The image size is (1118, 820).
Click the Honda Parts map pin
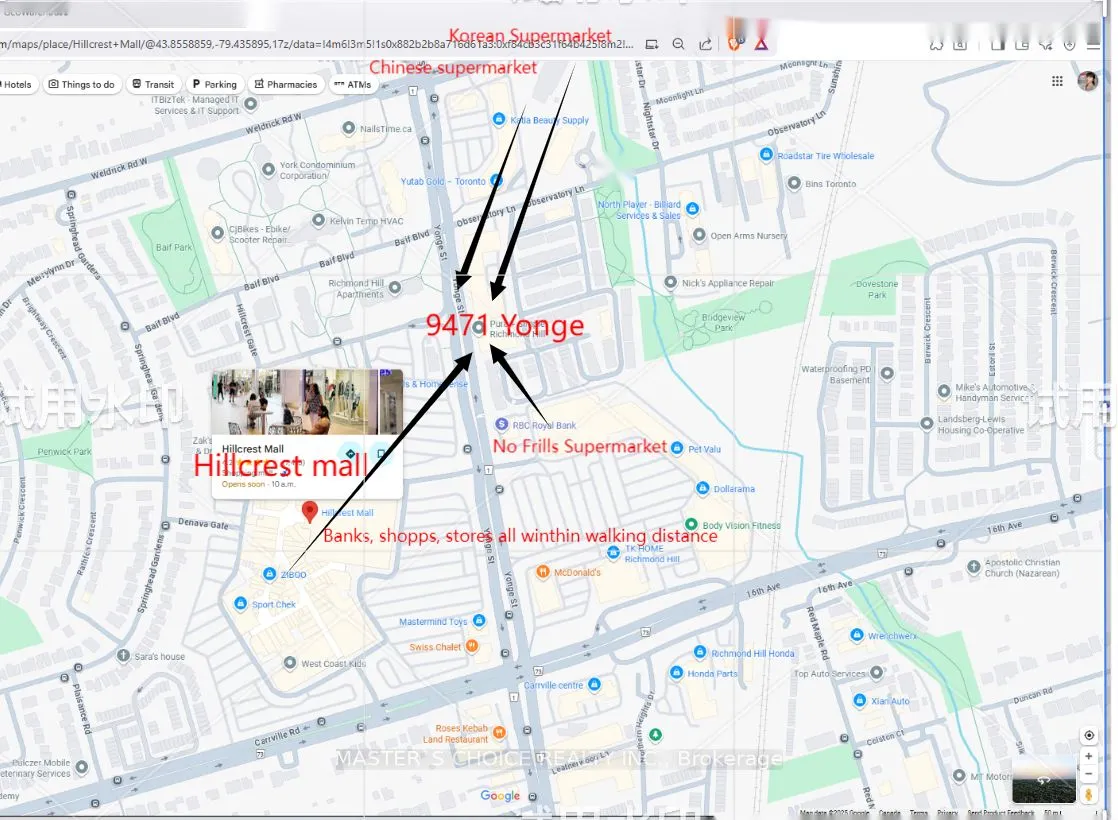(x=676, y=672)
